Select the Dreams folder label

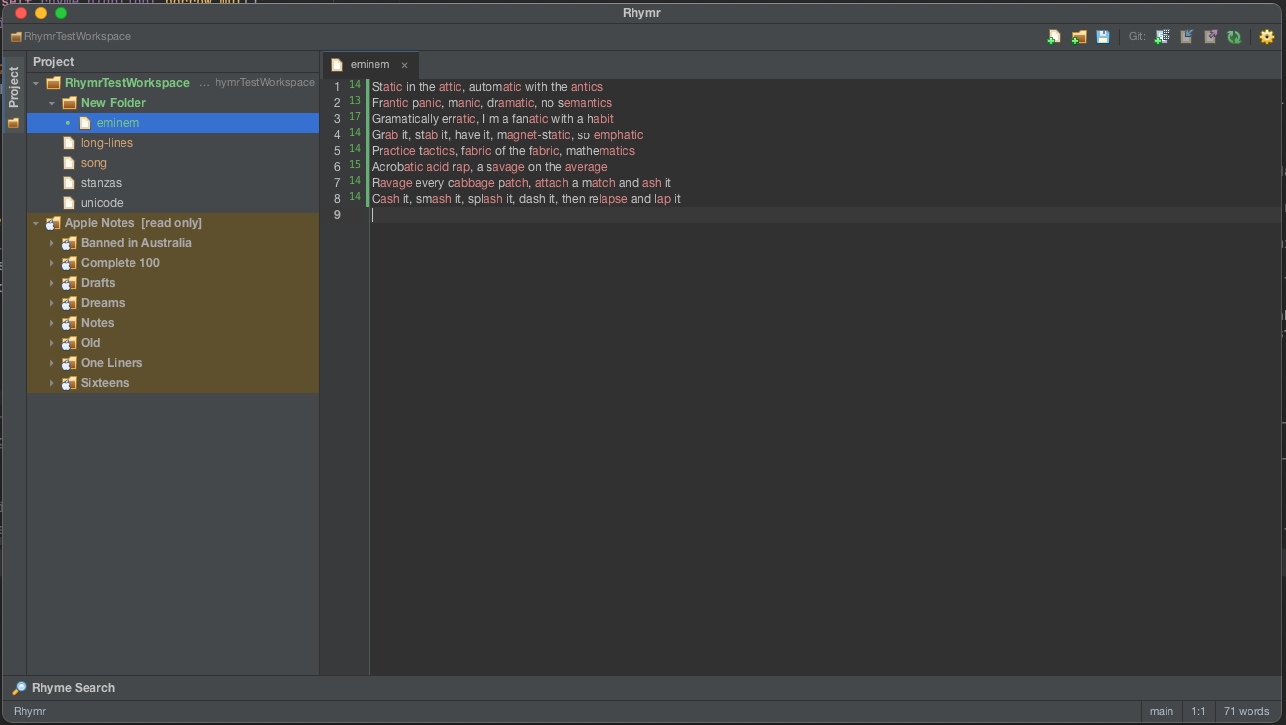(x=103, y=303)
